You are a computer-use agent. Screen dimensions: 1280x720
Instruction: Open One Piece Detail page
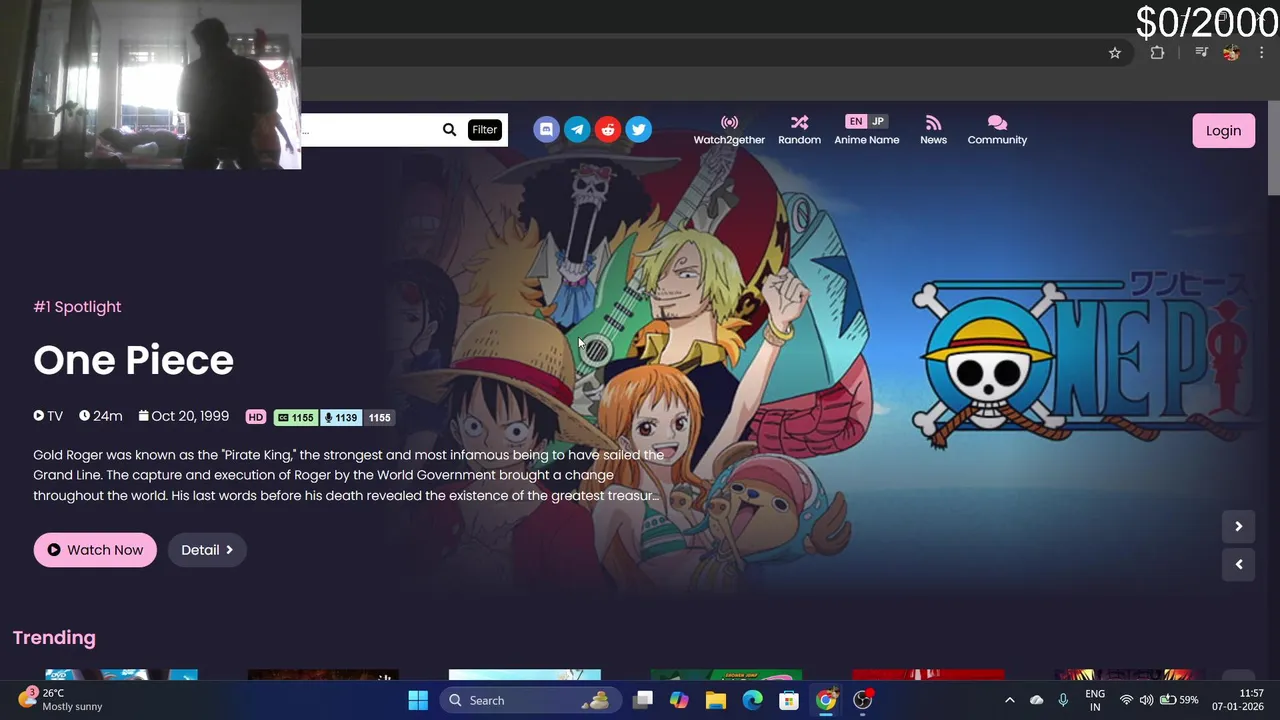coord(207,550)
